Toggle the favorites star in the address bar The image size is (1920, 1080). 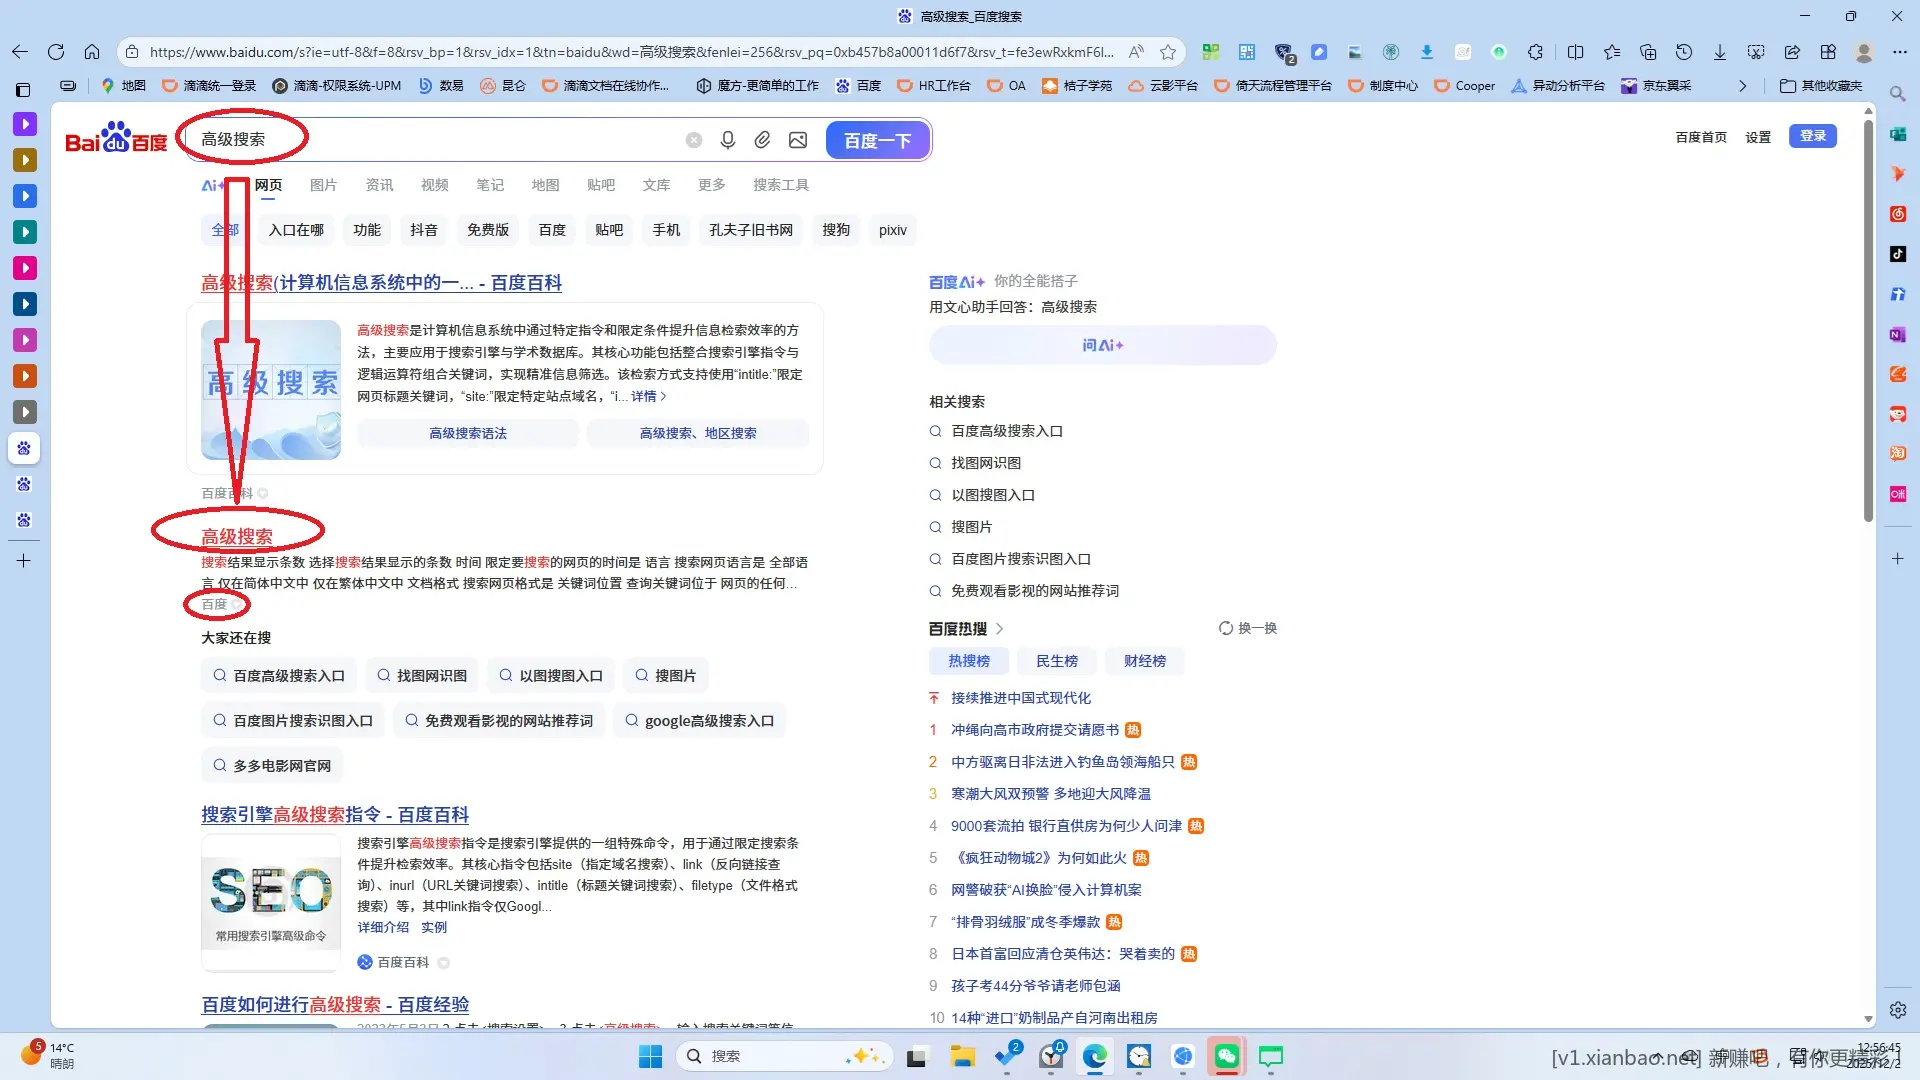point(1167,51)
